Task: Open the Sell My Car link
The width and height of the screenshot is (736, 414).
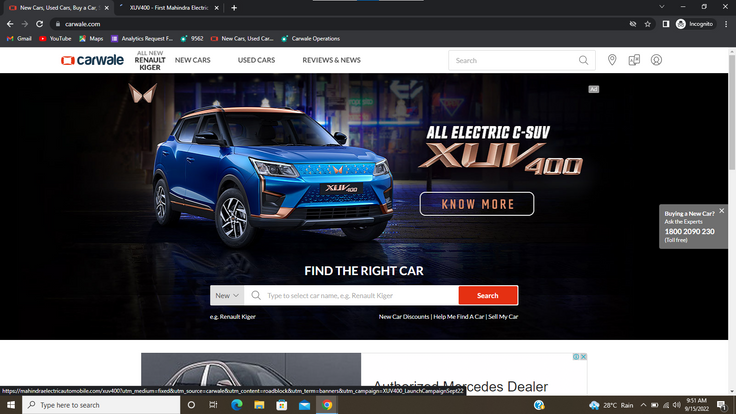Action: [503, 316]
